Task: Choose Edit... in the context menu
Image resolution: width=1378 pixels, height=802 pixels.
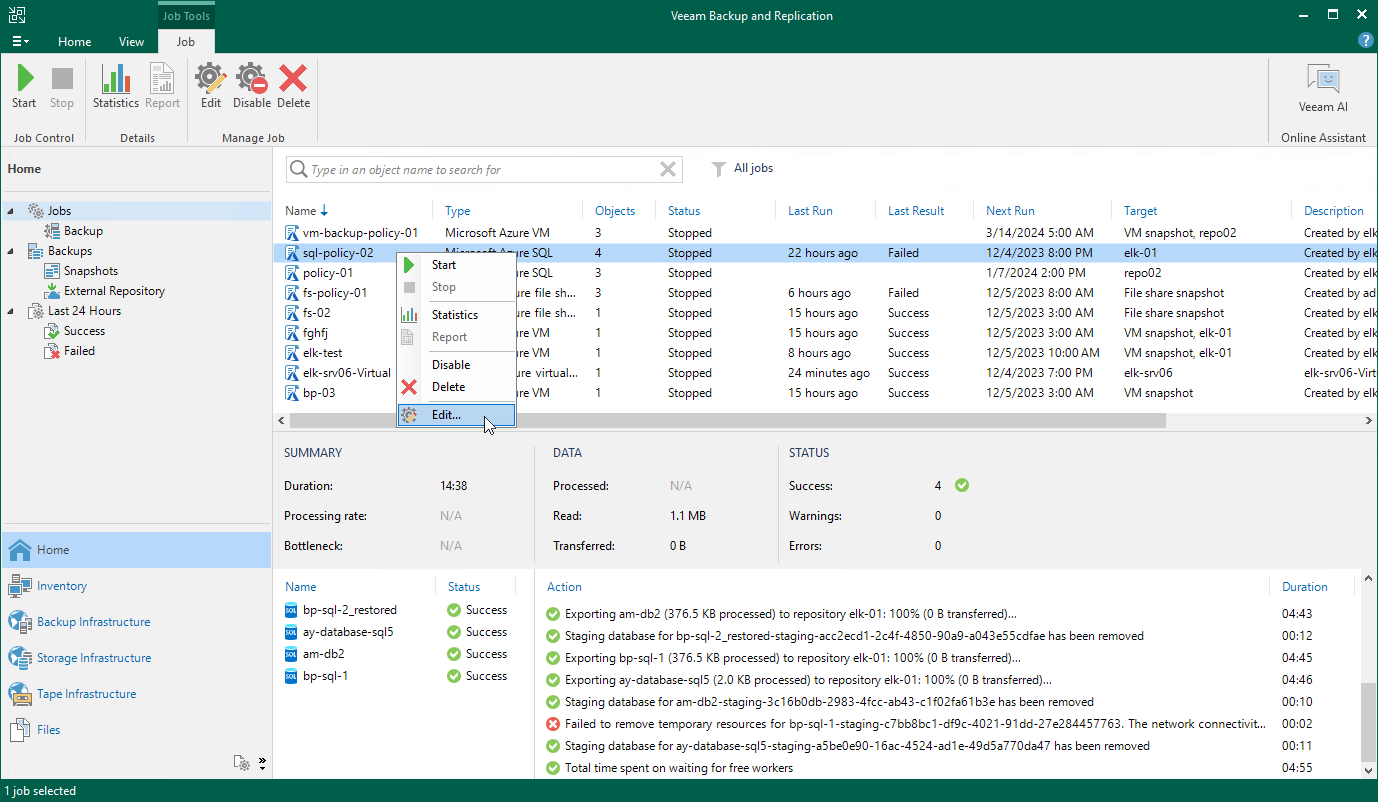Action: 456,415
